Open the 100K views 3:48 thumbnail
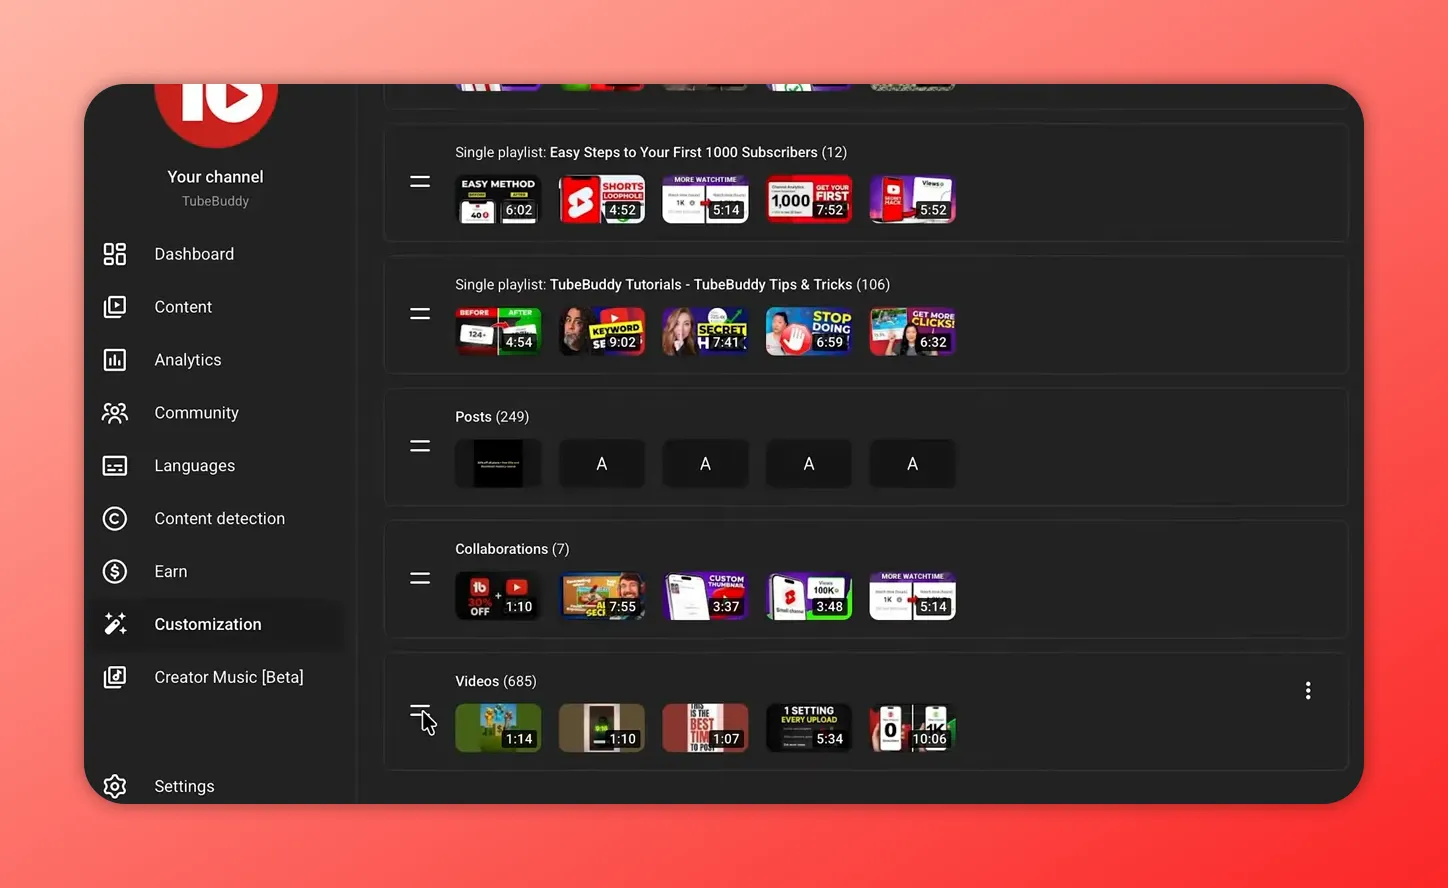Viewport: 1448px width, 888px height. pyautogui.click(x=809, y=596)
